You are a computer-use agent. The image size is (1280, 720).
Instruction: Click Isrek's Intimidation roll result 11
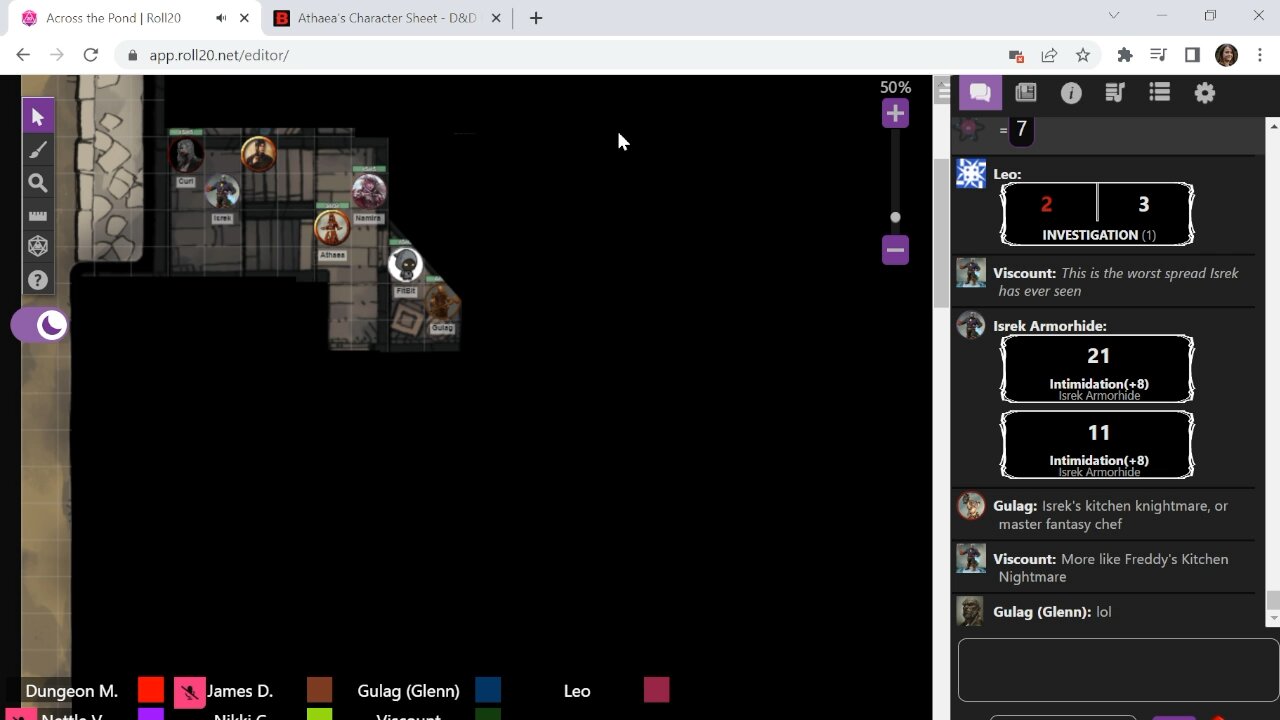pos(1098,433)
